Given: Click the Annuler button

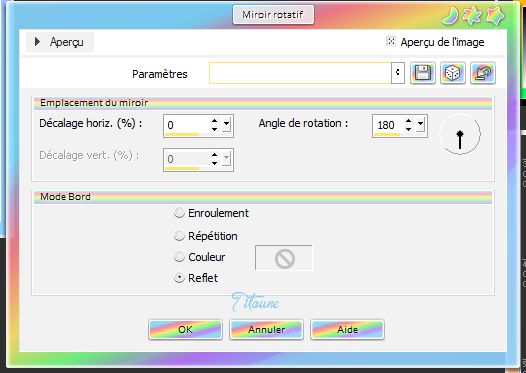Looking at the screenshot, I should [266, 329].
